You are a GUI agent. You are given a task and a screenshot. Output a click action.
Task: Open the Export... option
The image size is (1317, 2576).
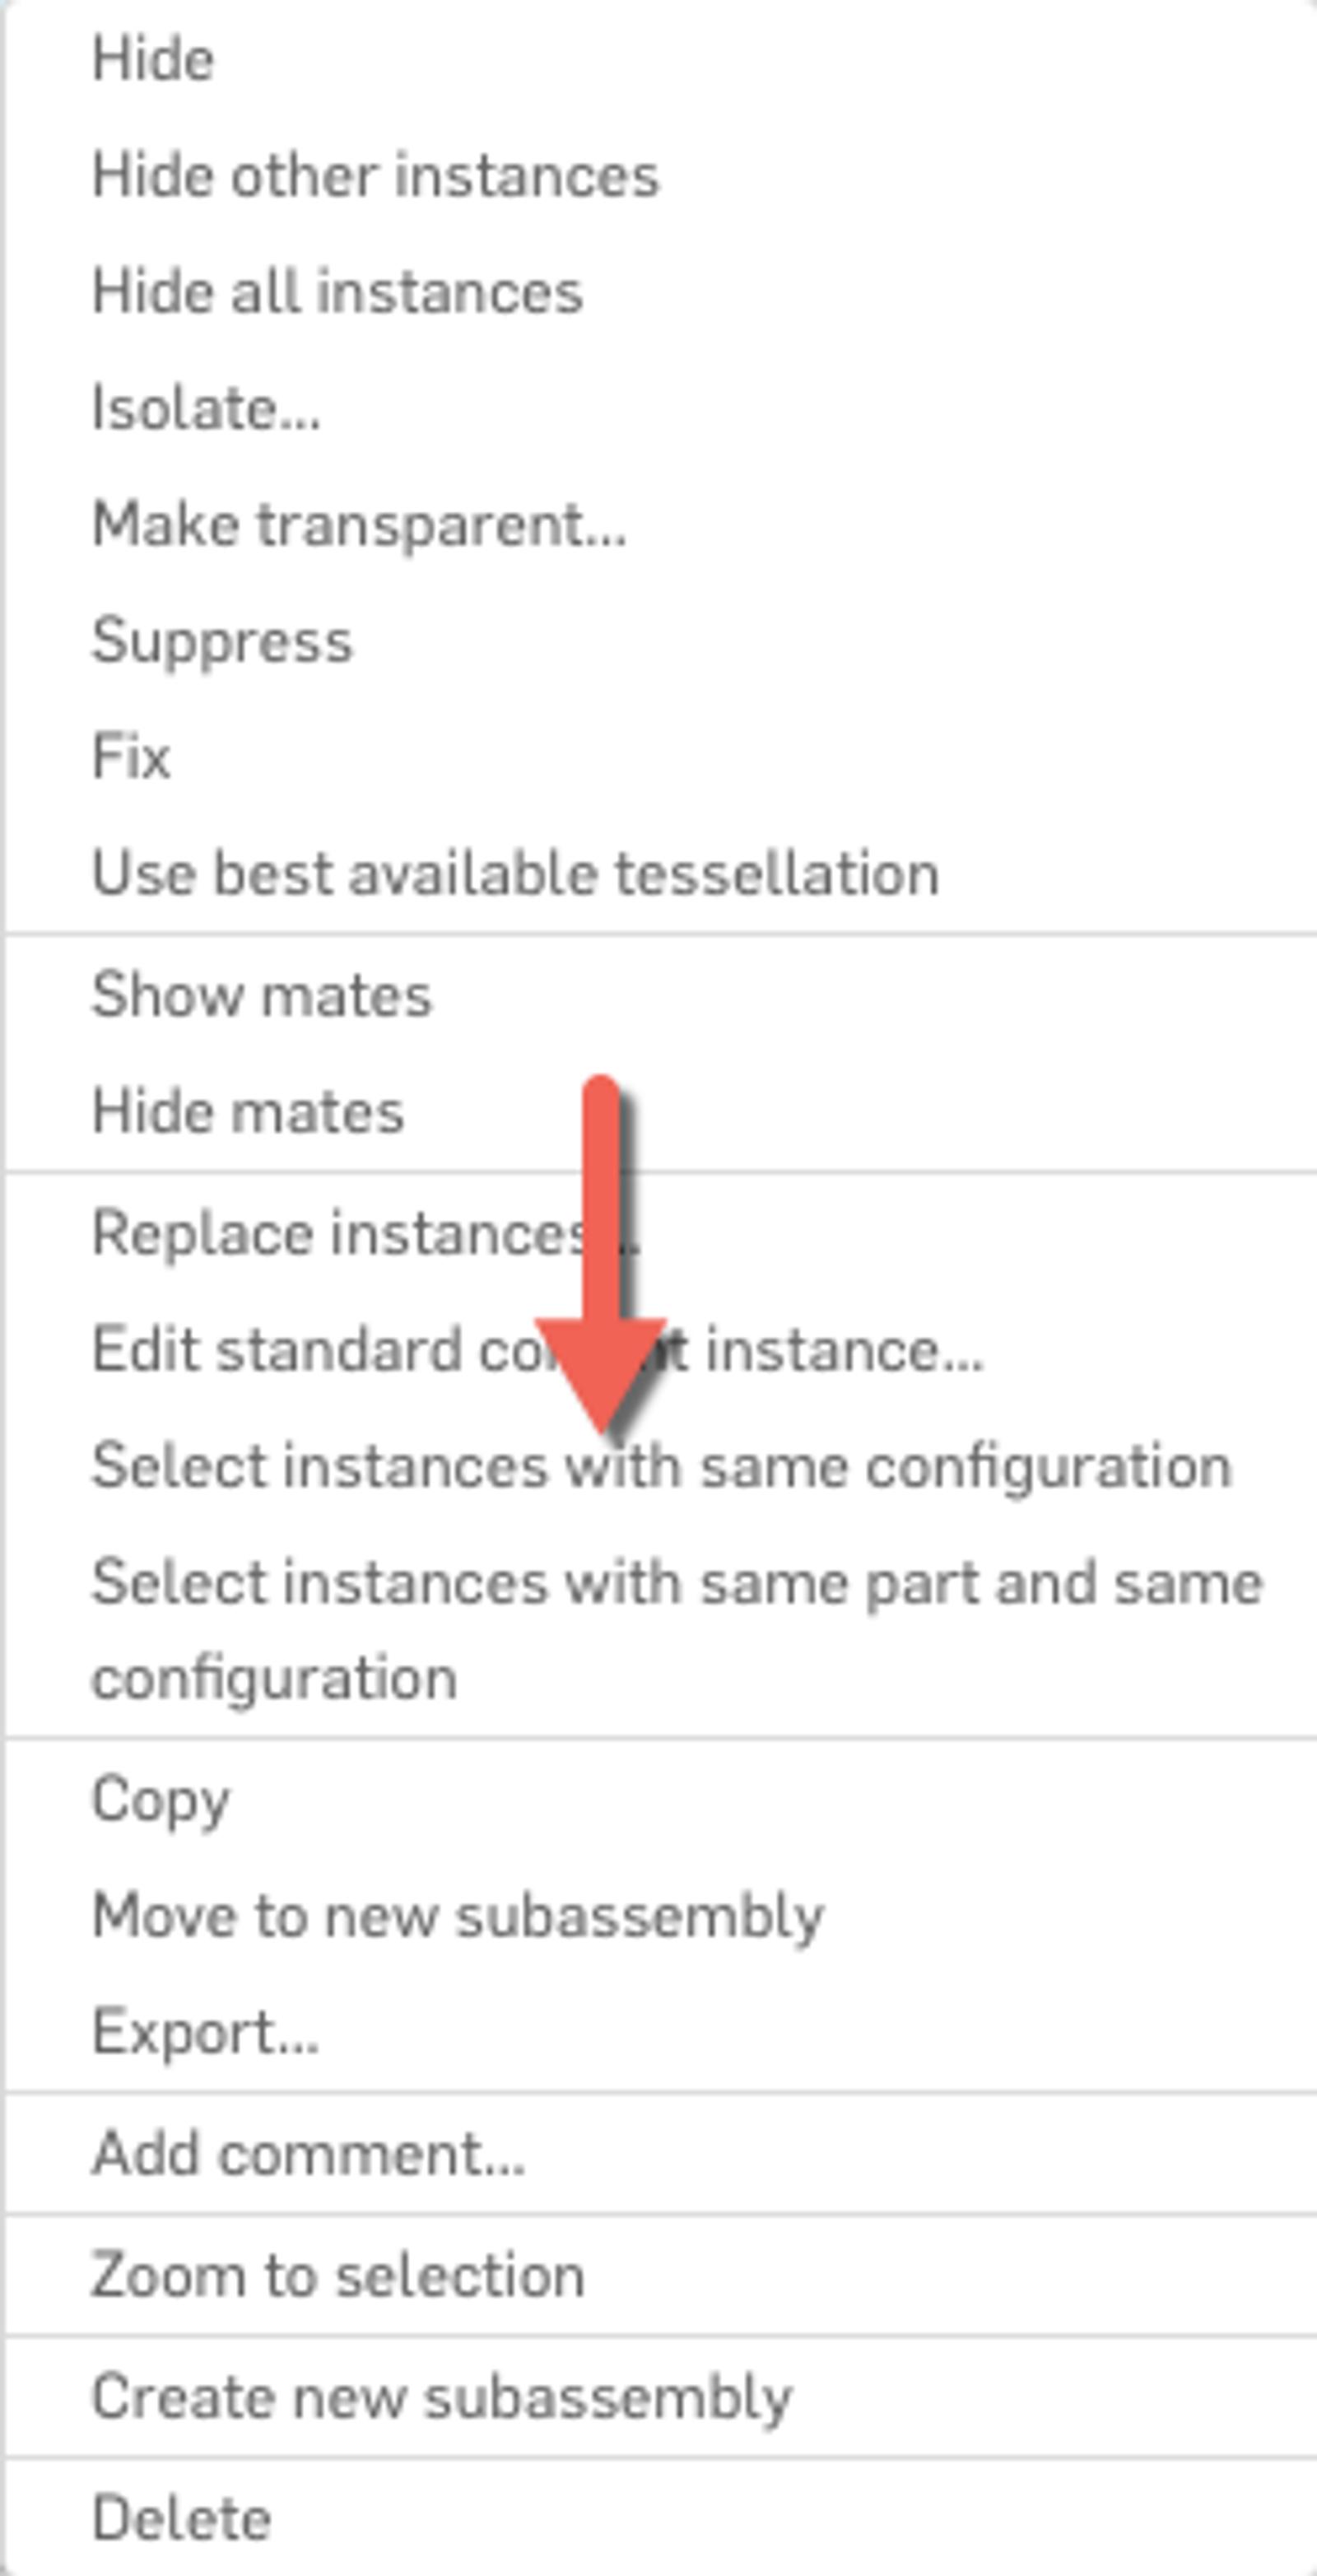[x=205, y=2032]
